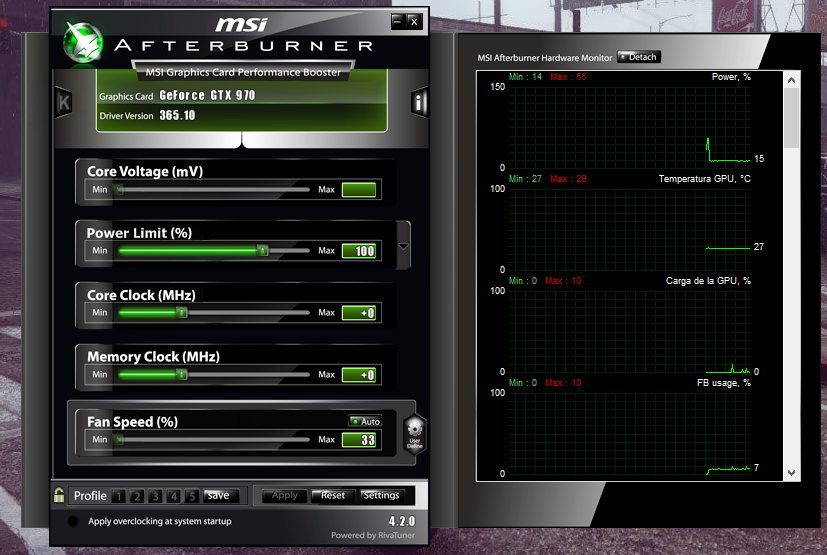Click the MSI Afterburner dragon logo
Screen dimensions: 827x555
pyautogui.click(x=82, y=42)
